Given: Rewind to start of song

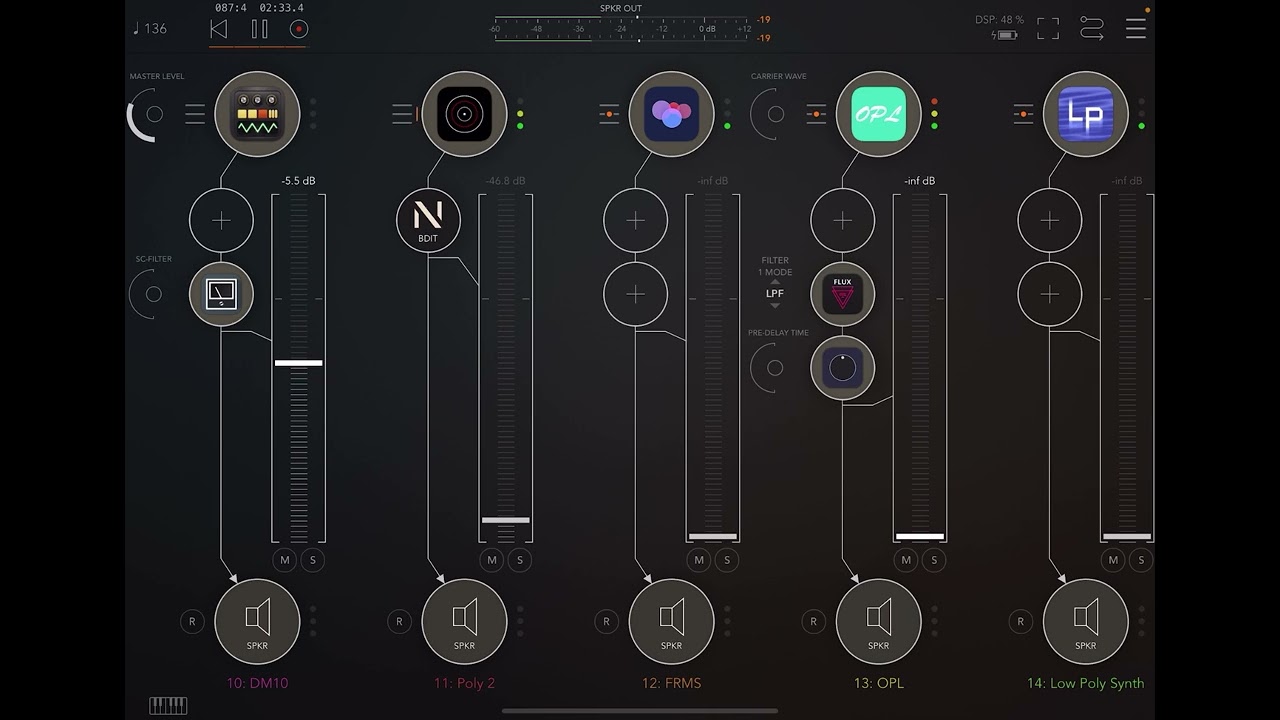Looking at the screenshot, I should click(218, 29).
